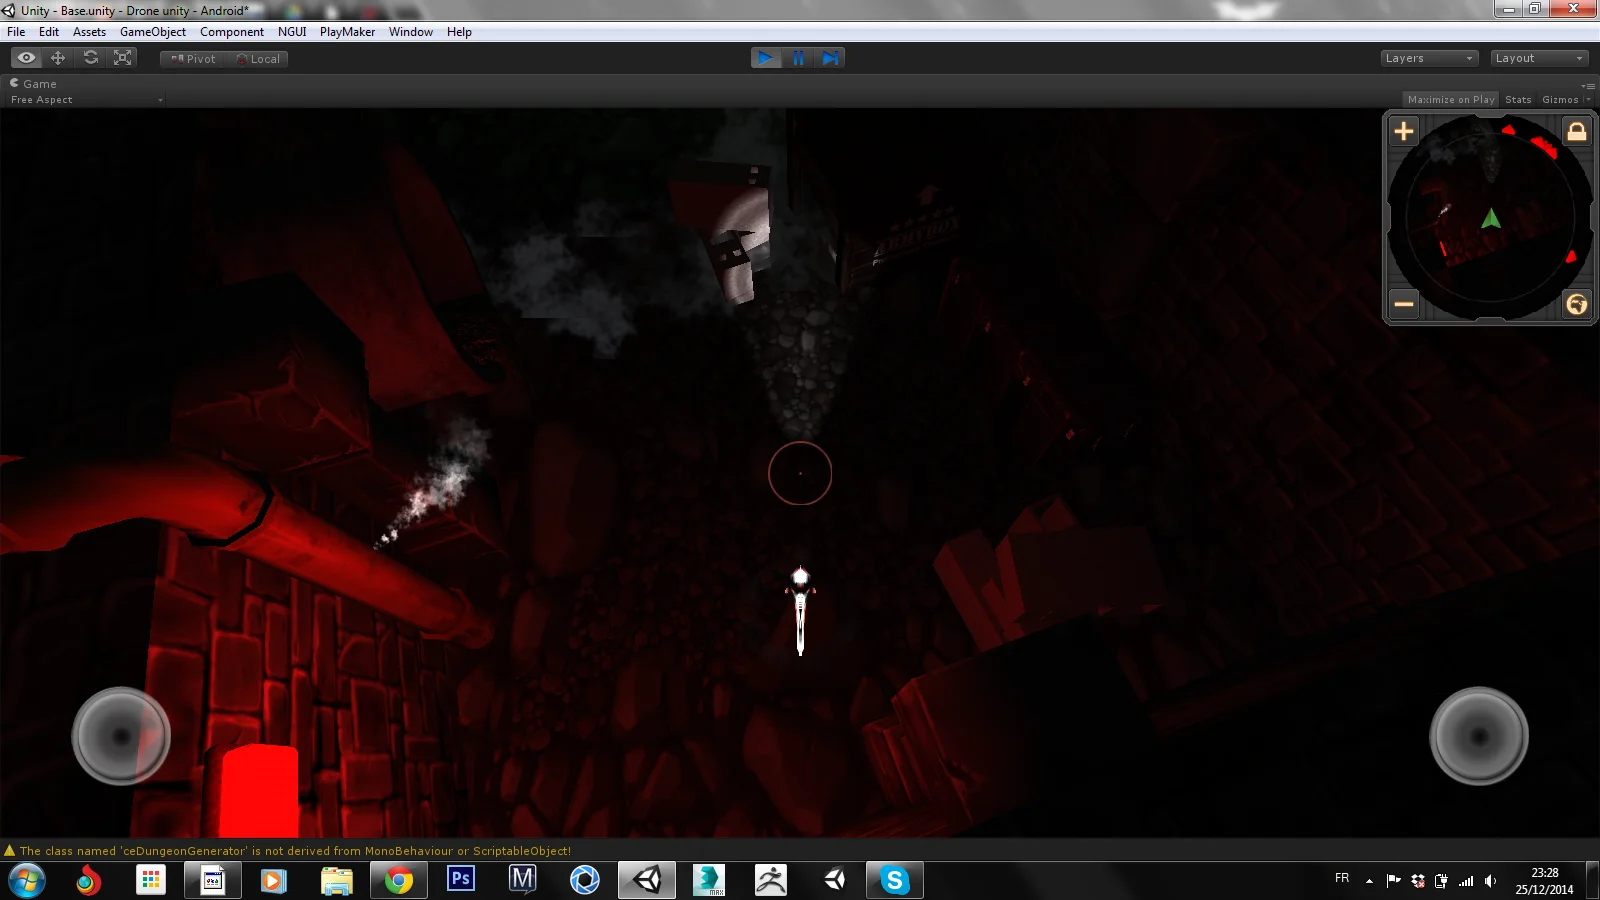Image resolution: width=1600 pixels, height=900 pixels.
Task: Select the Move transform tool
Action: 58,58
